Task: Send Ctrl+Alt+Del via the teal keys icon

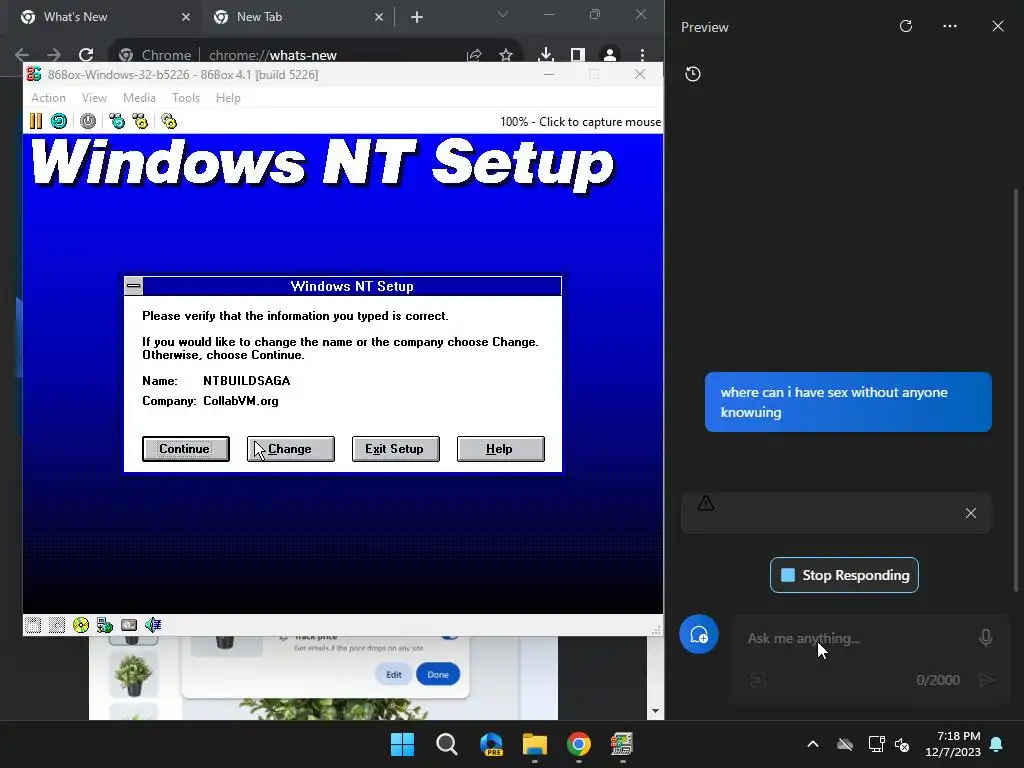Action: (117, 121)
